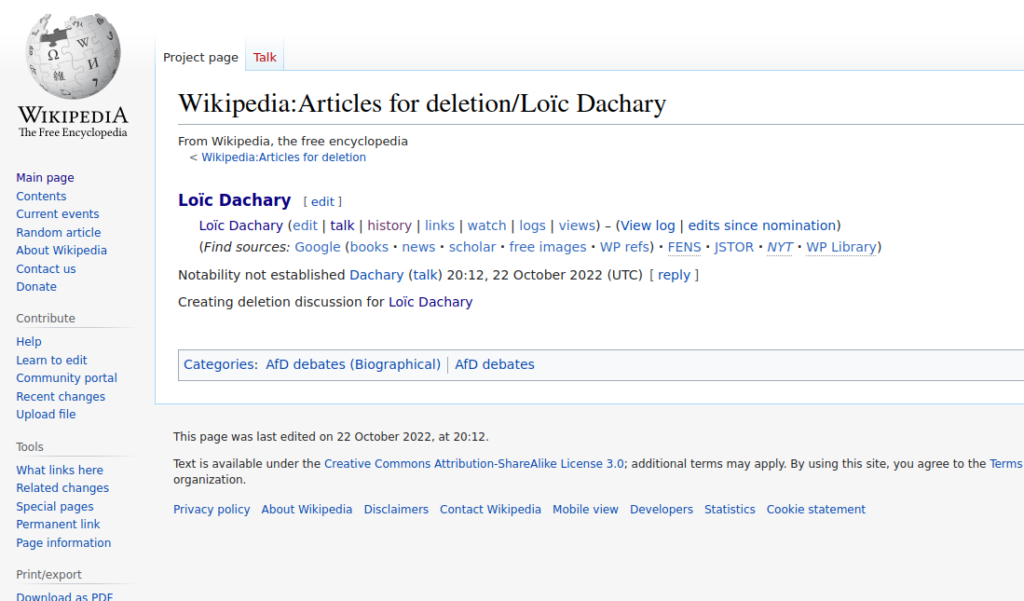The width and height of the screenshot is (1024, 601).
Task: Open Upload file link
Action: pos(46,414)
